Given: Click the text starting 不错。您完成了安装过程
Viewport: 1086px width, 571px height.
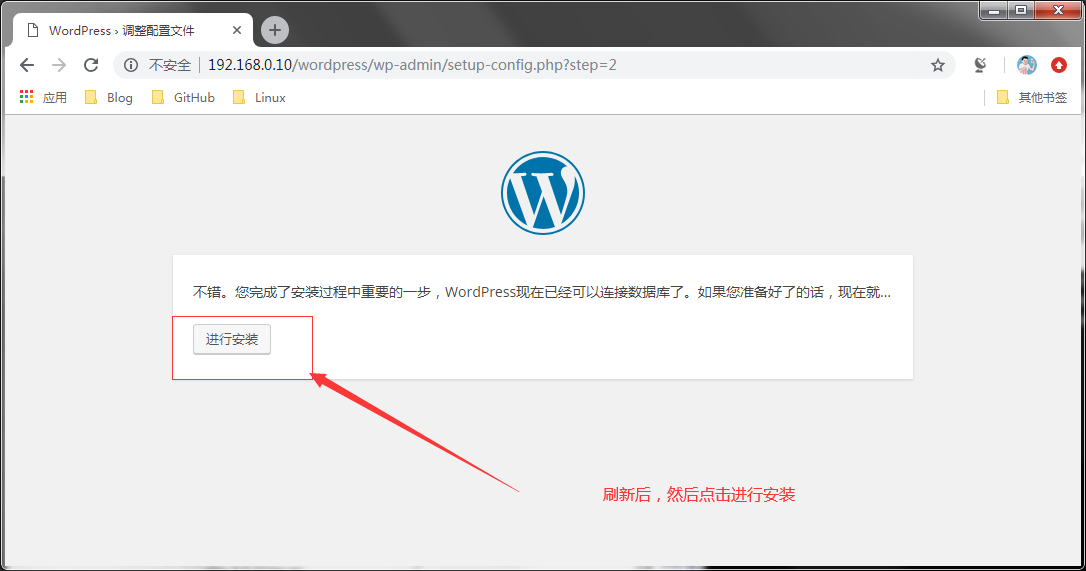Looking at the screenshot, I should [x=542, y=292].
